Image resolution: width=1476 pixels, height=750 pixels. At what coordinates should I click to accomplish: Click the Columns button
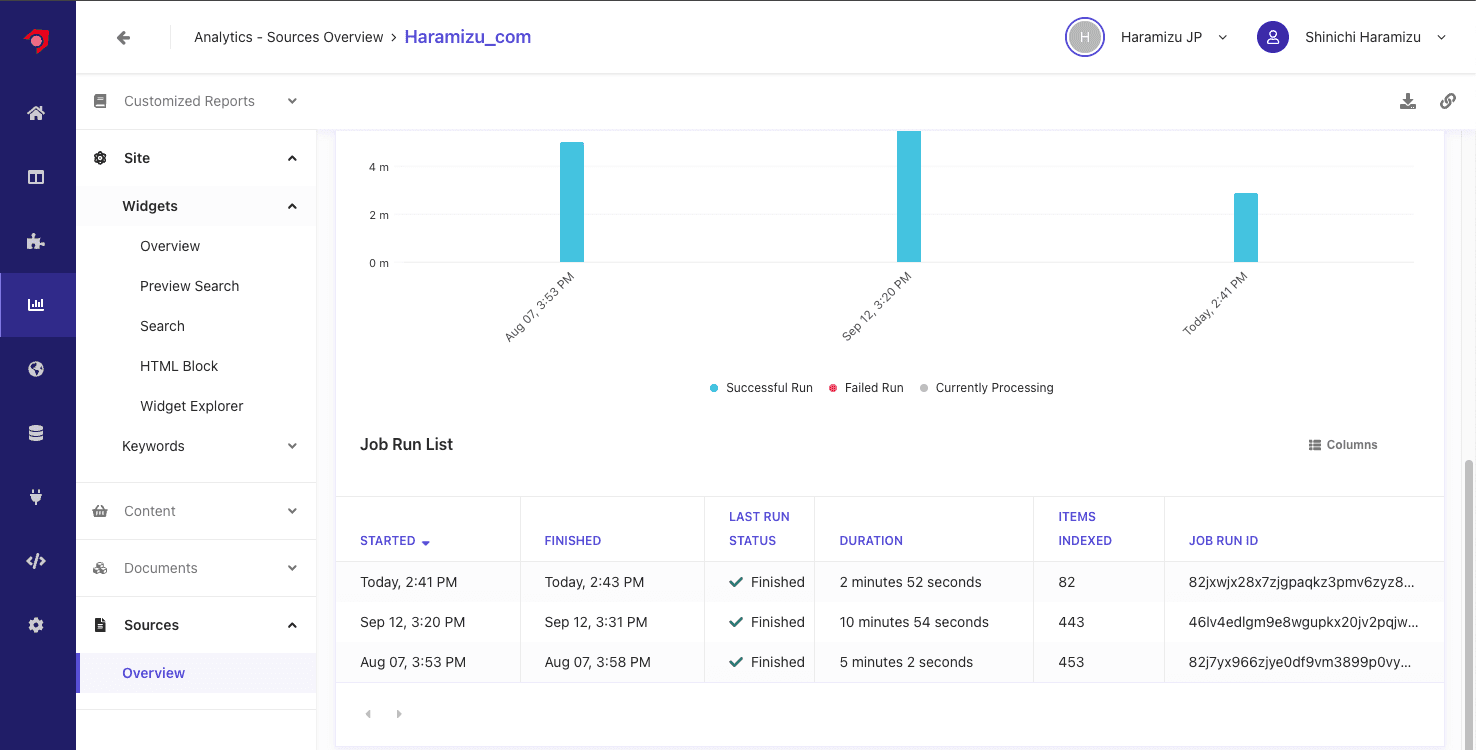tap(1343, 445)
